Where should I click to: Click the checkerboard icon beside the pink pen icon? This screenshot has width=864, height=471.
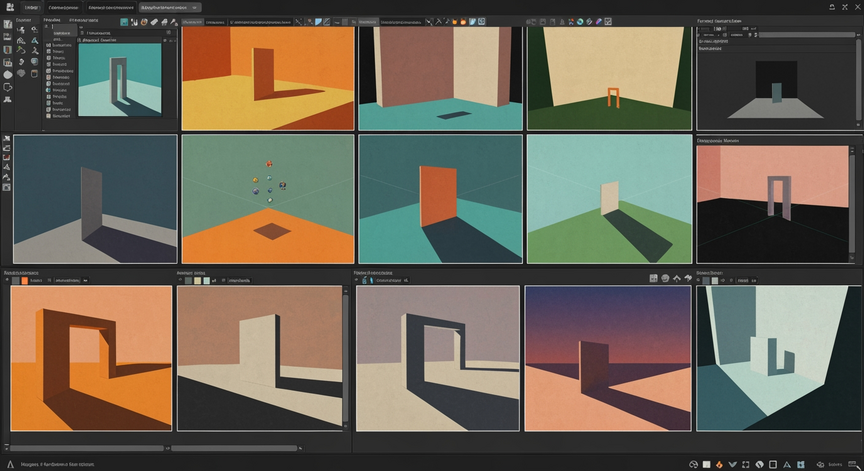tap(608, 21)
